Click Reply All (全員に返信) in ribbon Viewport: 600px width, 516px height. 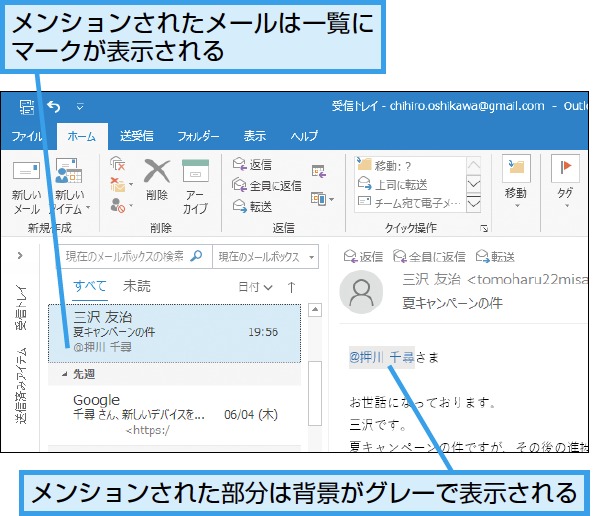coord(267,185)
